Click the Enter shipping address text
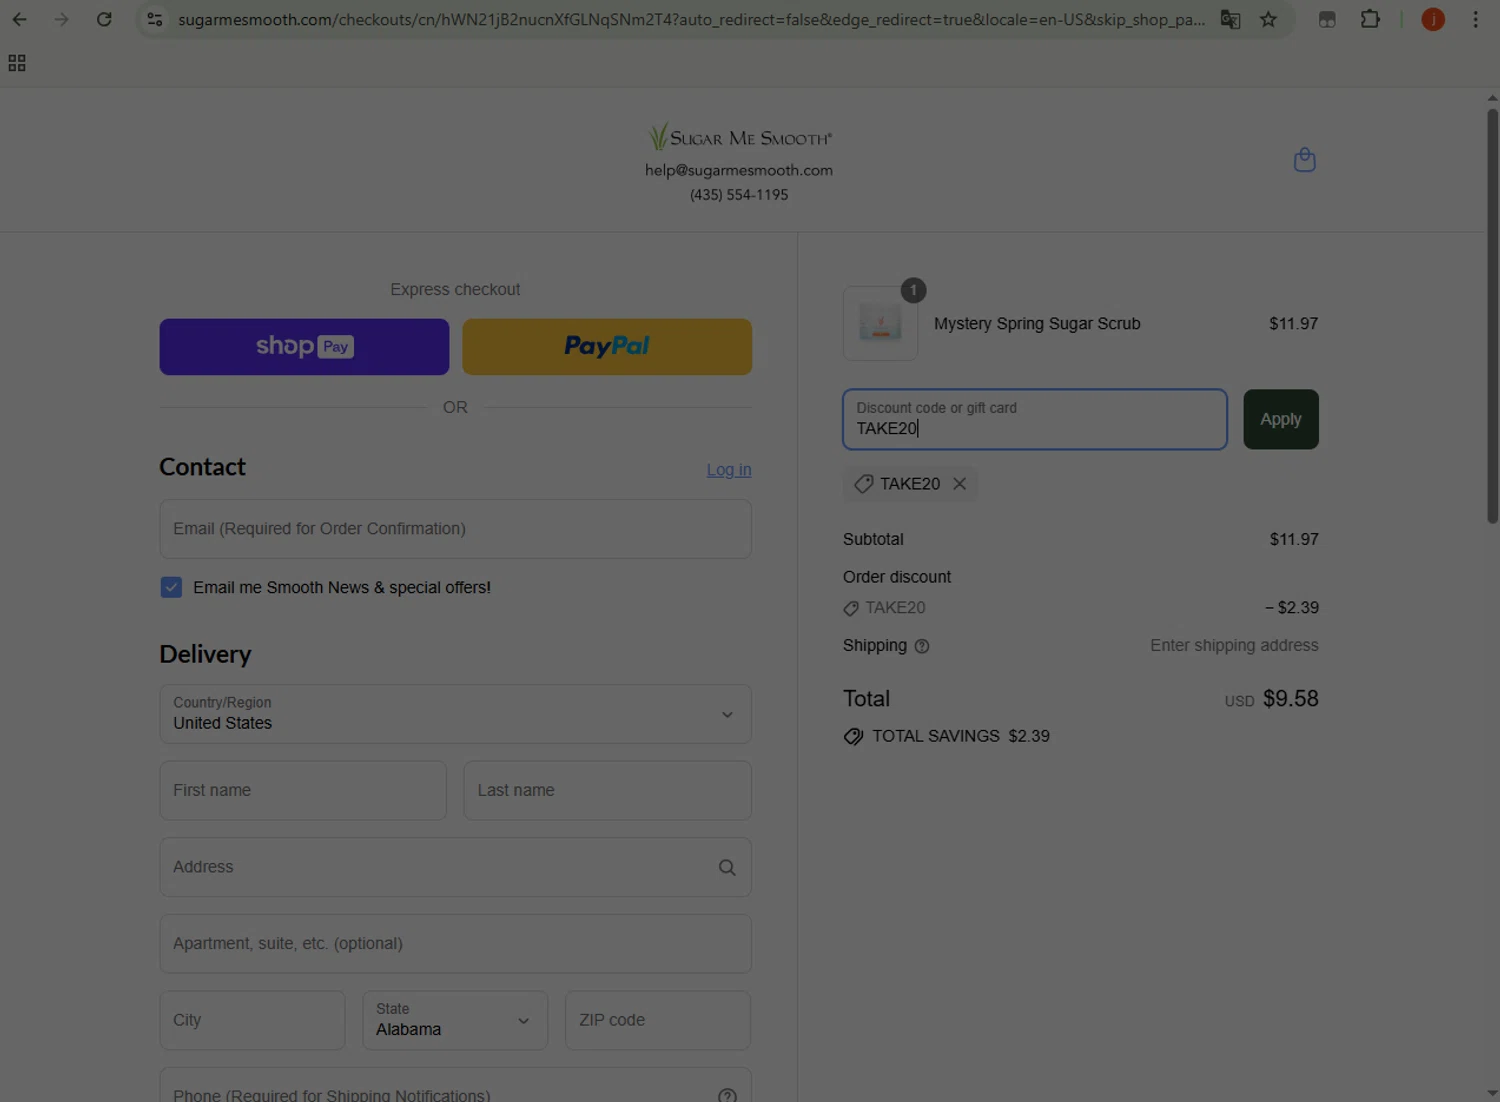This screenshot has height=1102, width=1500. (1234, 646)
